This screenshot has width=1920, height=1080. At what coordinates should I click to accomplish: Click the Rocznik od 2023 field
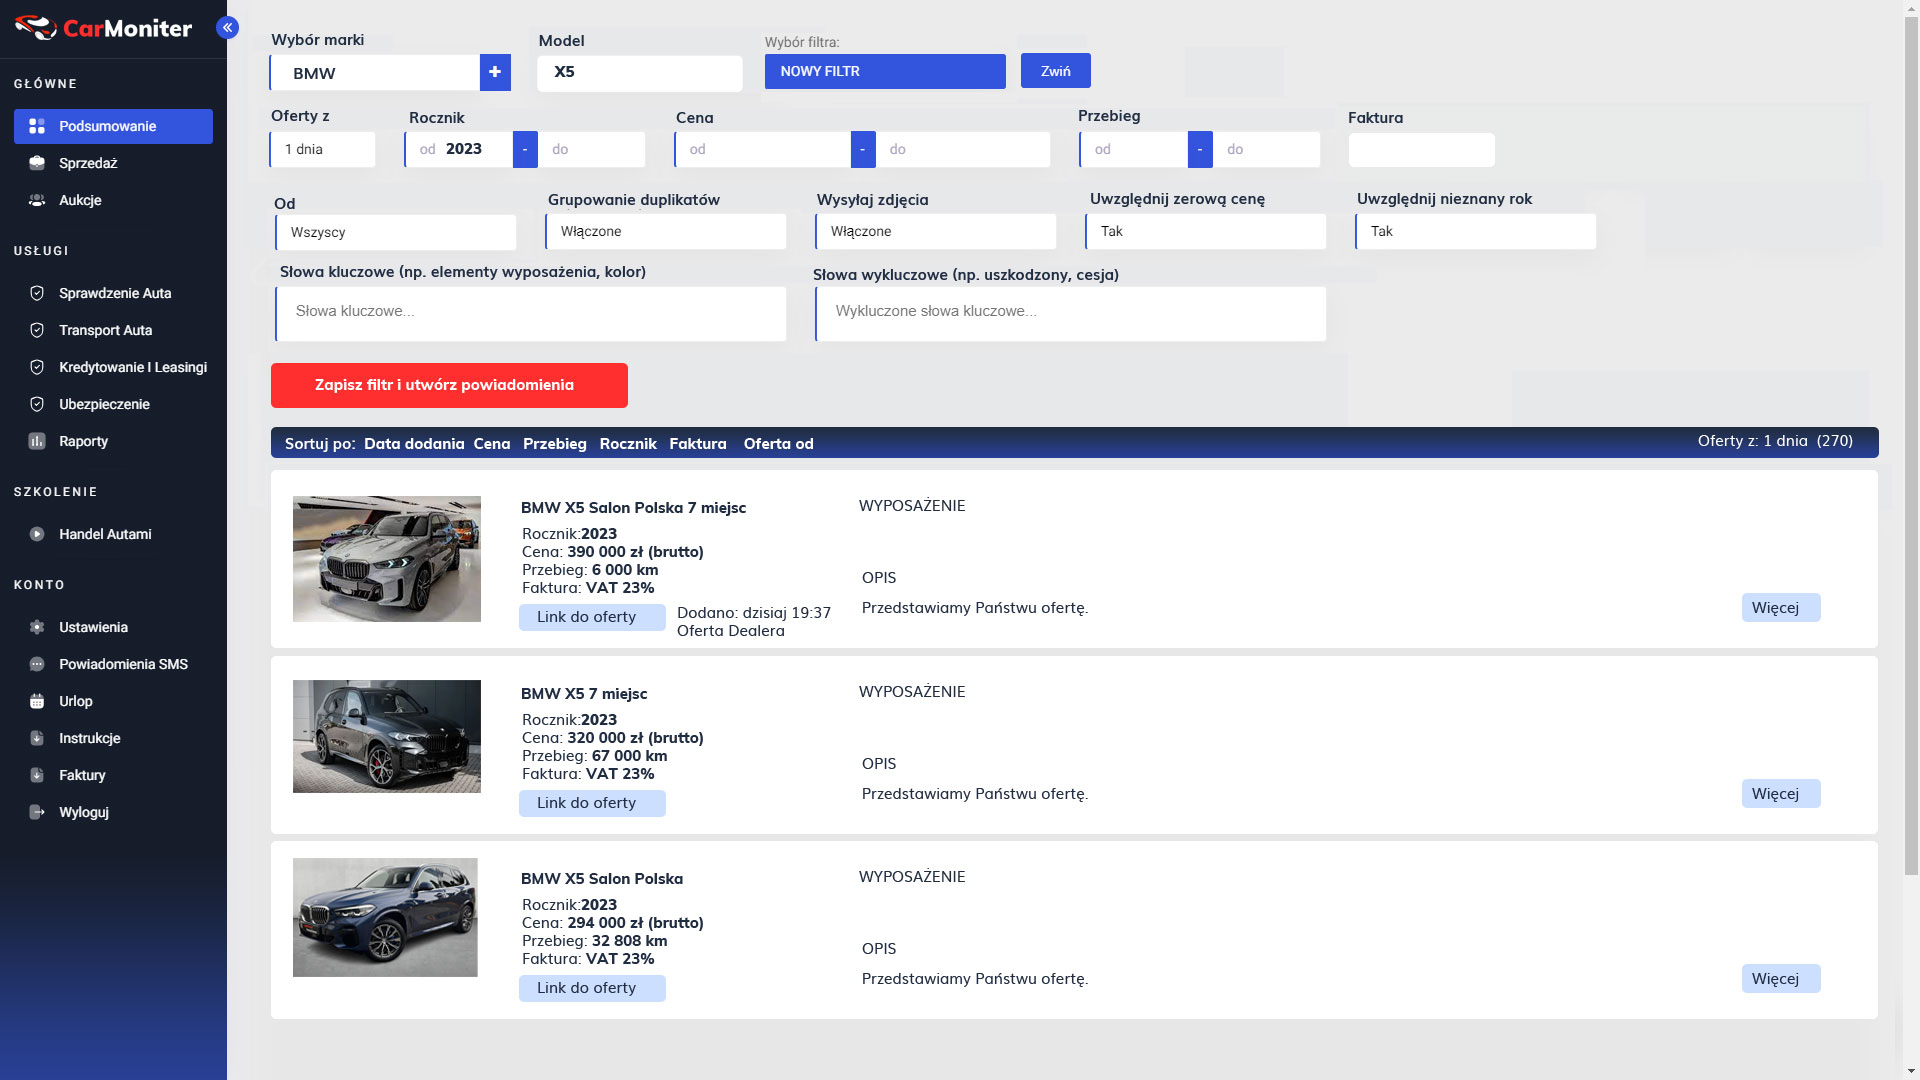point(459,149)
